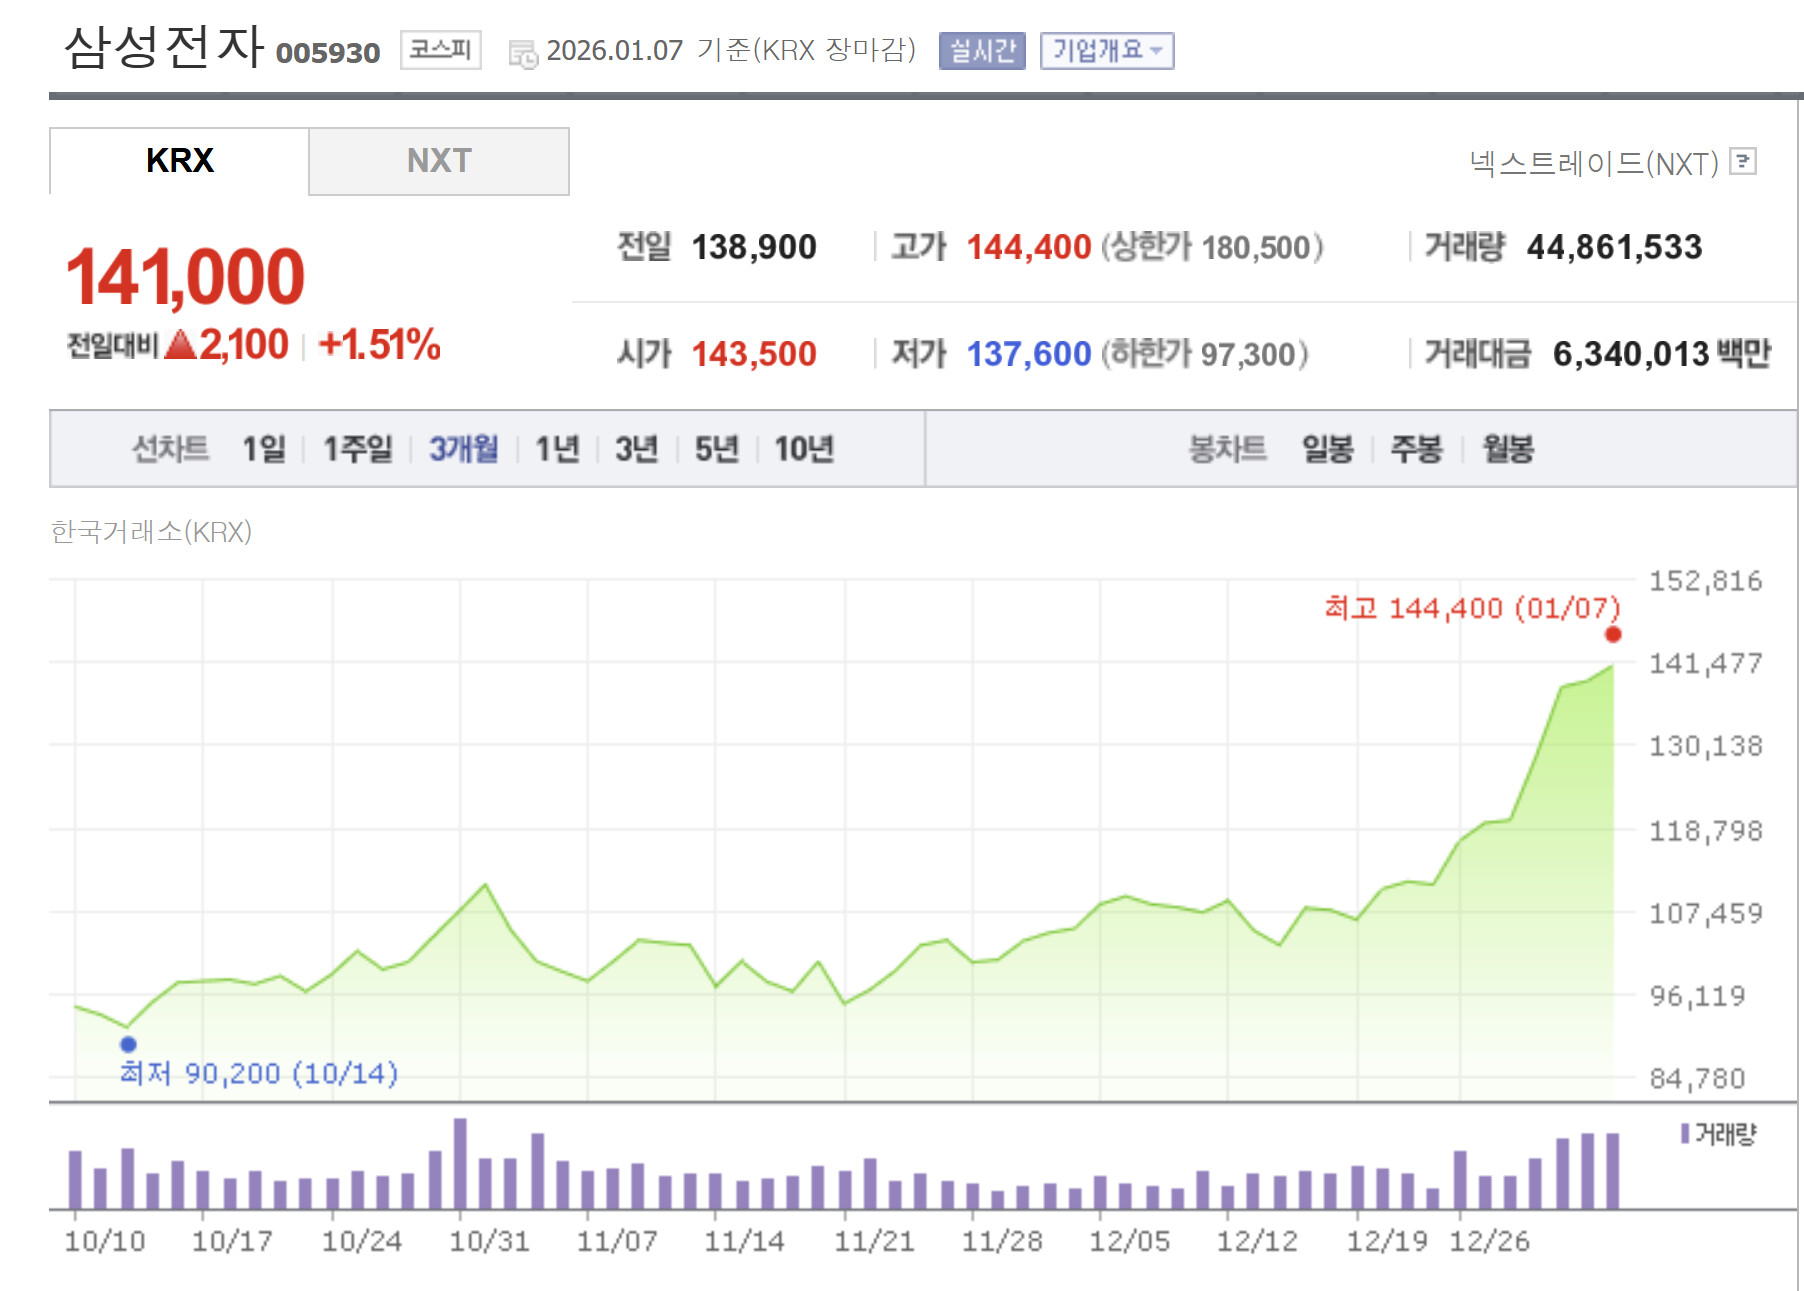
Task: Click the price line peak near 10/31
Action: click(486, 885)
